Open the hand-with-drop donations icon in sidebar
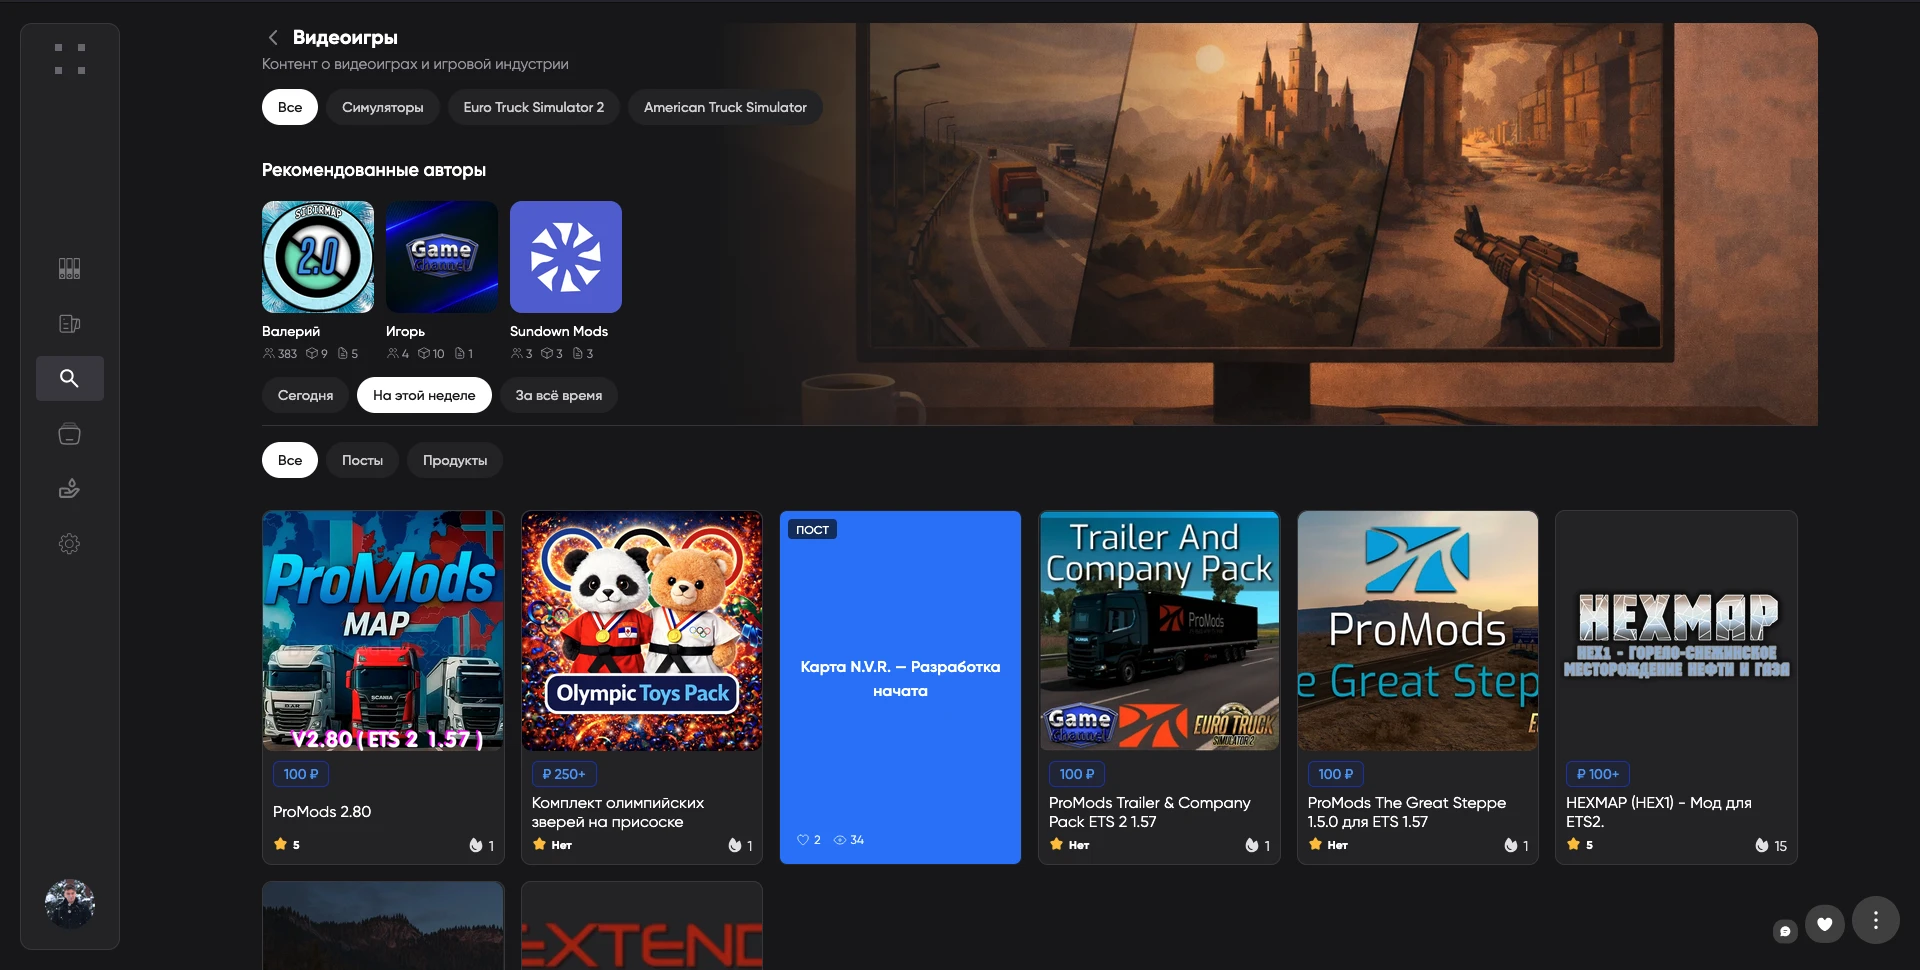 (69, 488)
